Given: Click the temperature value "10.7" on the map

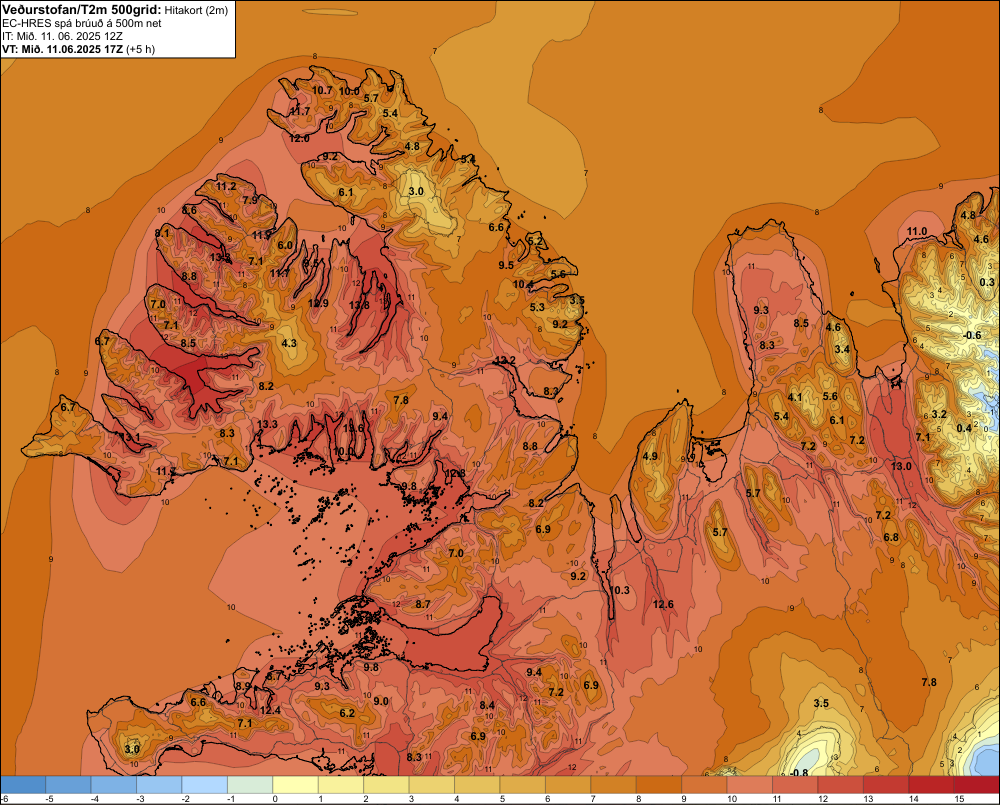Looking at the screenshot, I should click(x=322, y=91).
